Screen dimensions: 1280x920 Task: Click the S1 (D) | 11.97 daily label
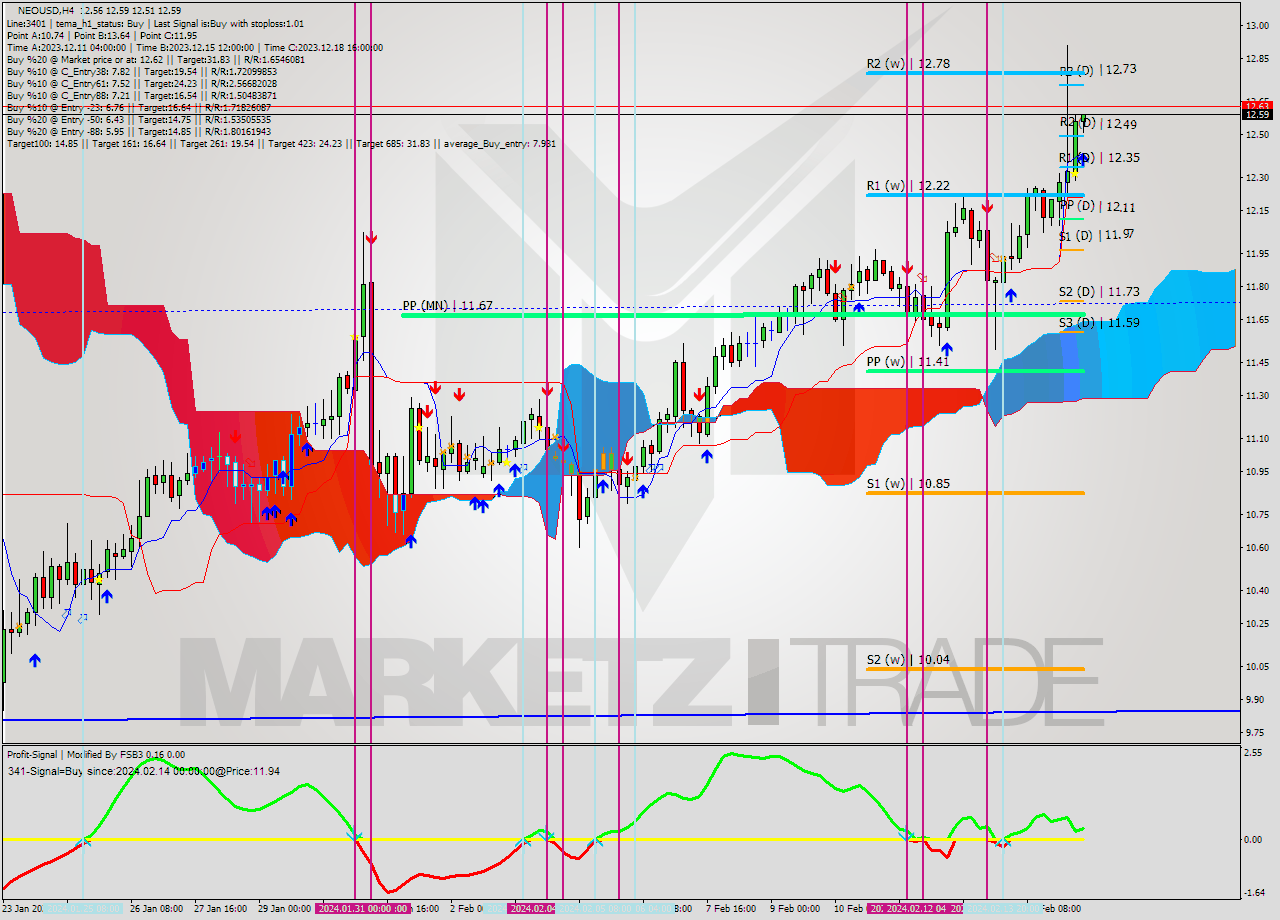(x=1098, y=235)
